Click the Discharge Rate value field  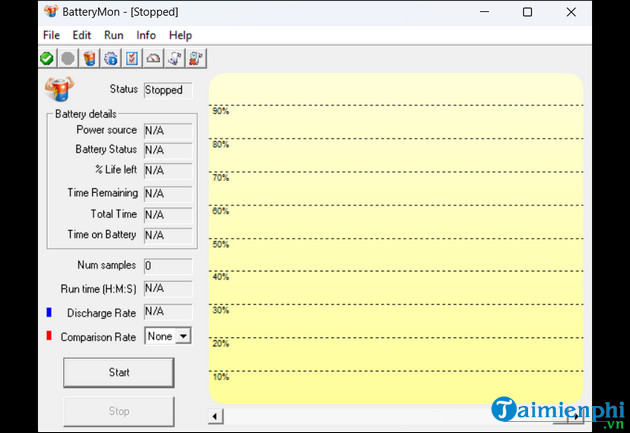coord(168,312)
